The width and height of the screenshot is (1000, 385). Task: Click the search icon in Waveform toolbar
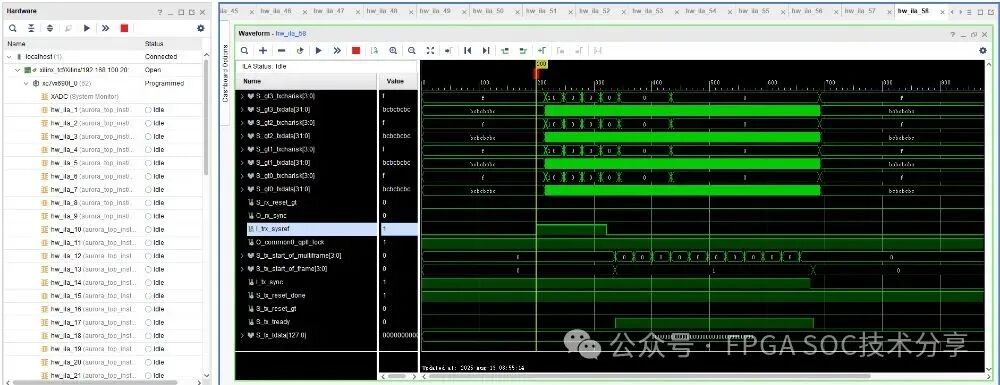244,50
